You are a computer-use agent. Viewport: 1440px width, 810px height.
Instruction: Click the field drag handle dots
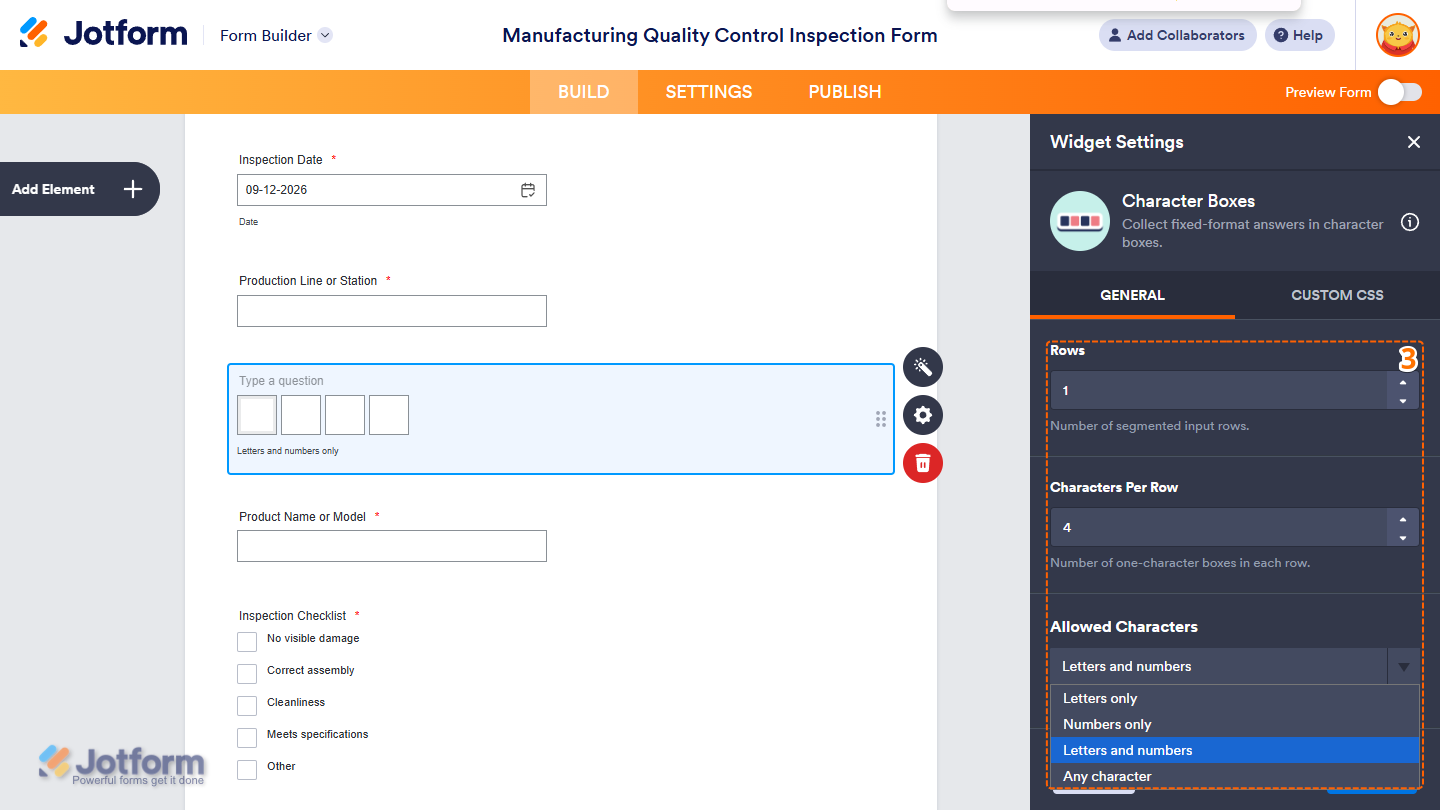[881, 419]
